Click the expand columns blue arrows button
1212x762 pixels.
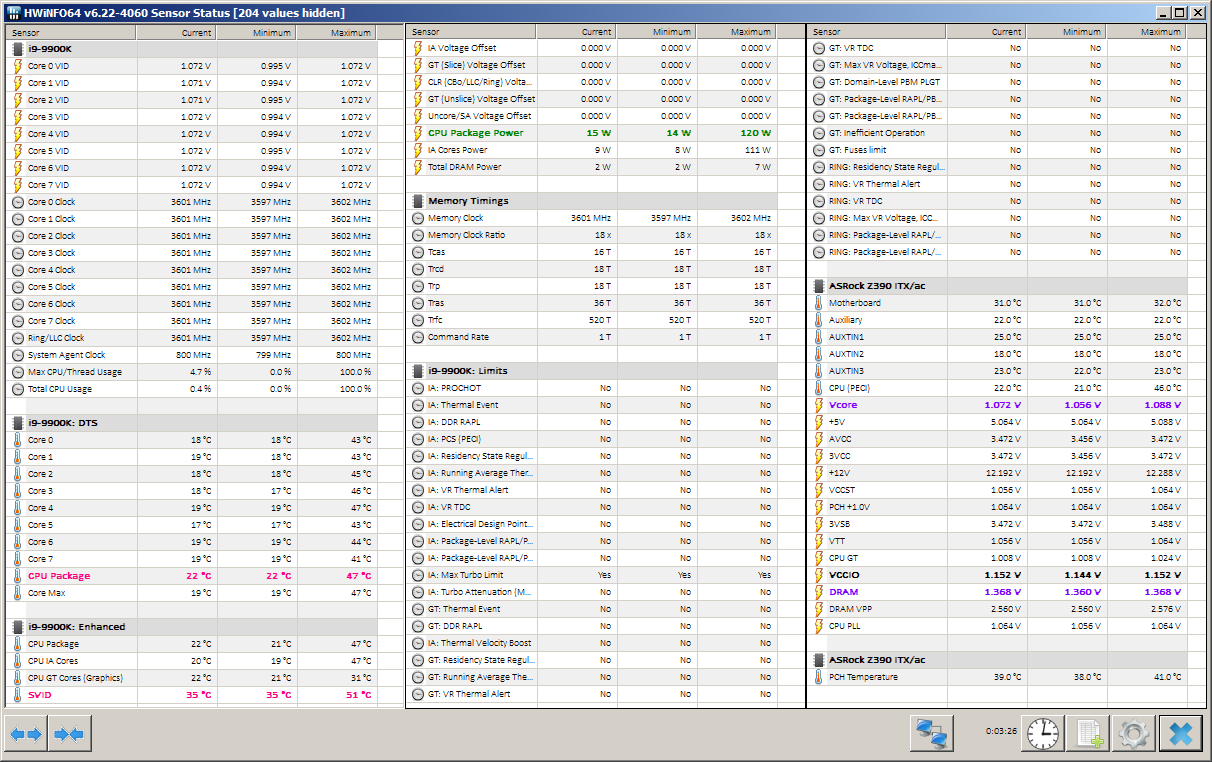26,734
